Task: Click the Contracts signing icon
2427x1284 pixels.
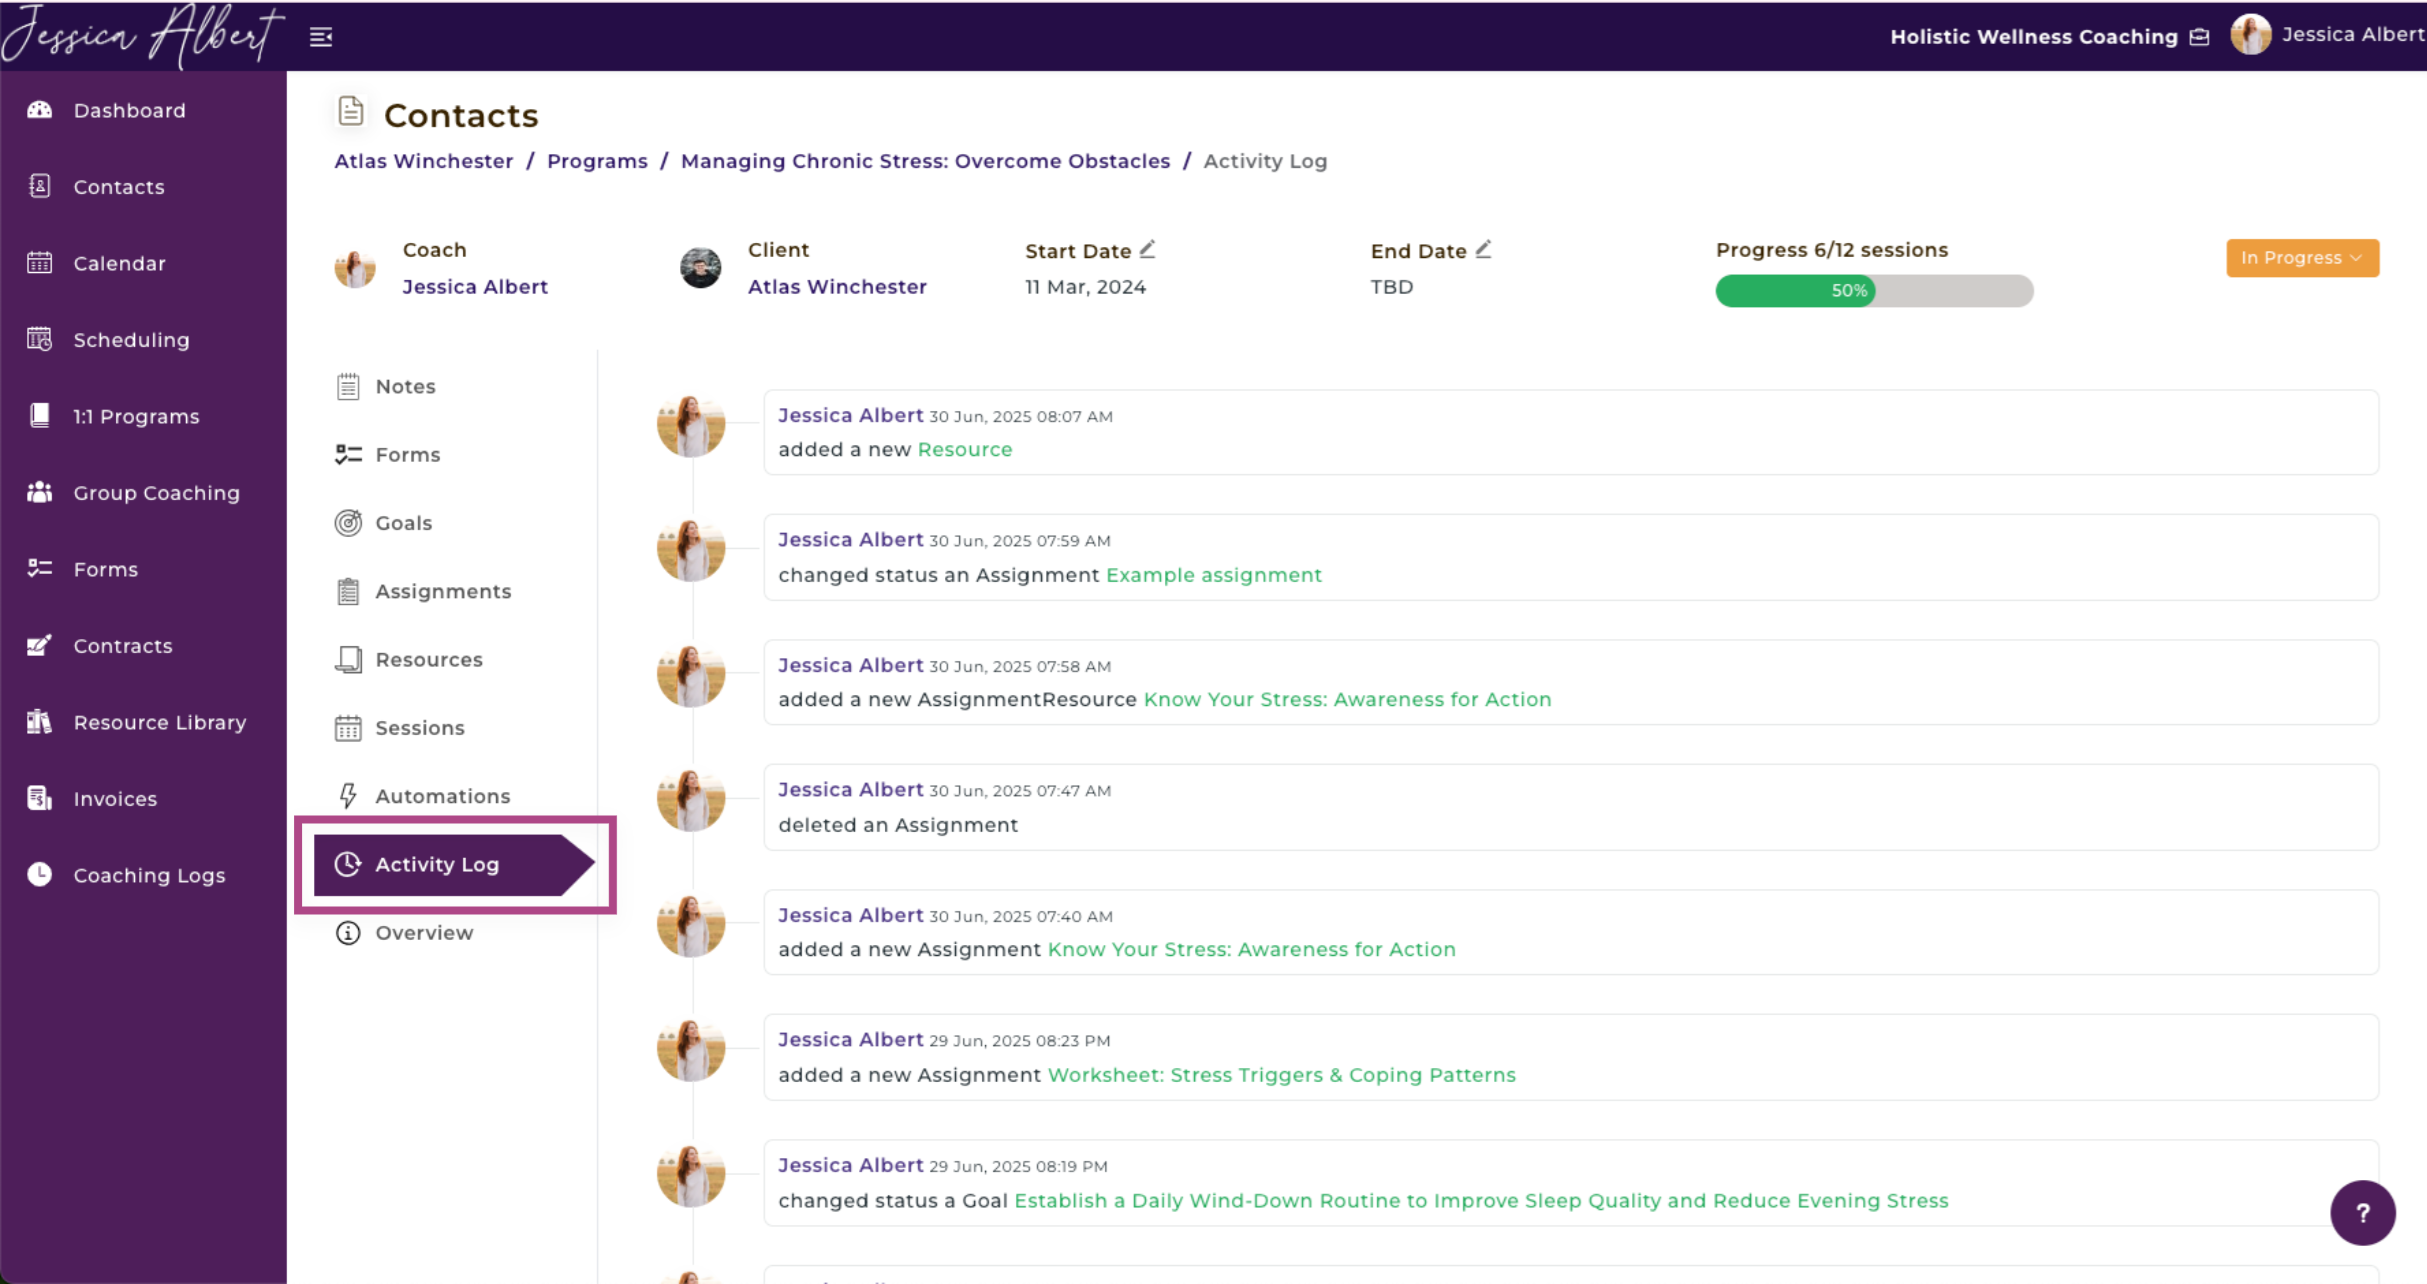Action: click(39, 645)
